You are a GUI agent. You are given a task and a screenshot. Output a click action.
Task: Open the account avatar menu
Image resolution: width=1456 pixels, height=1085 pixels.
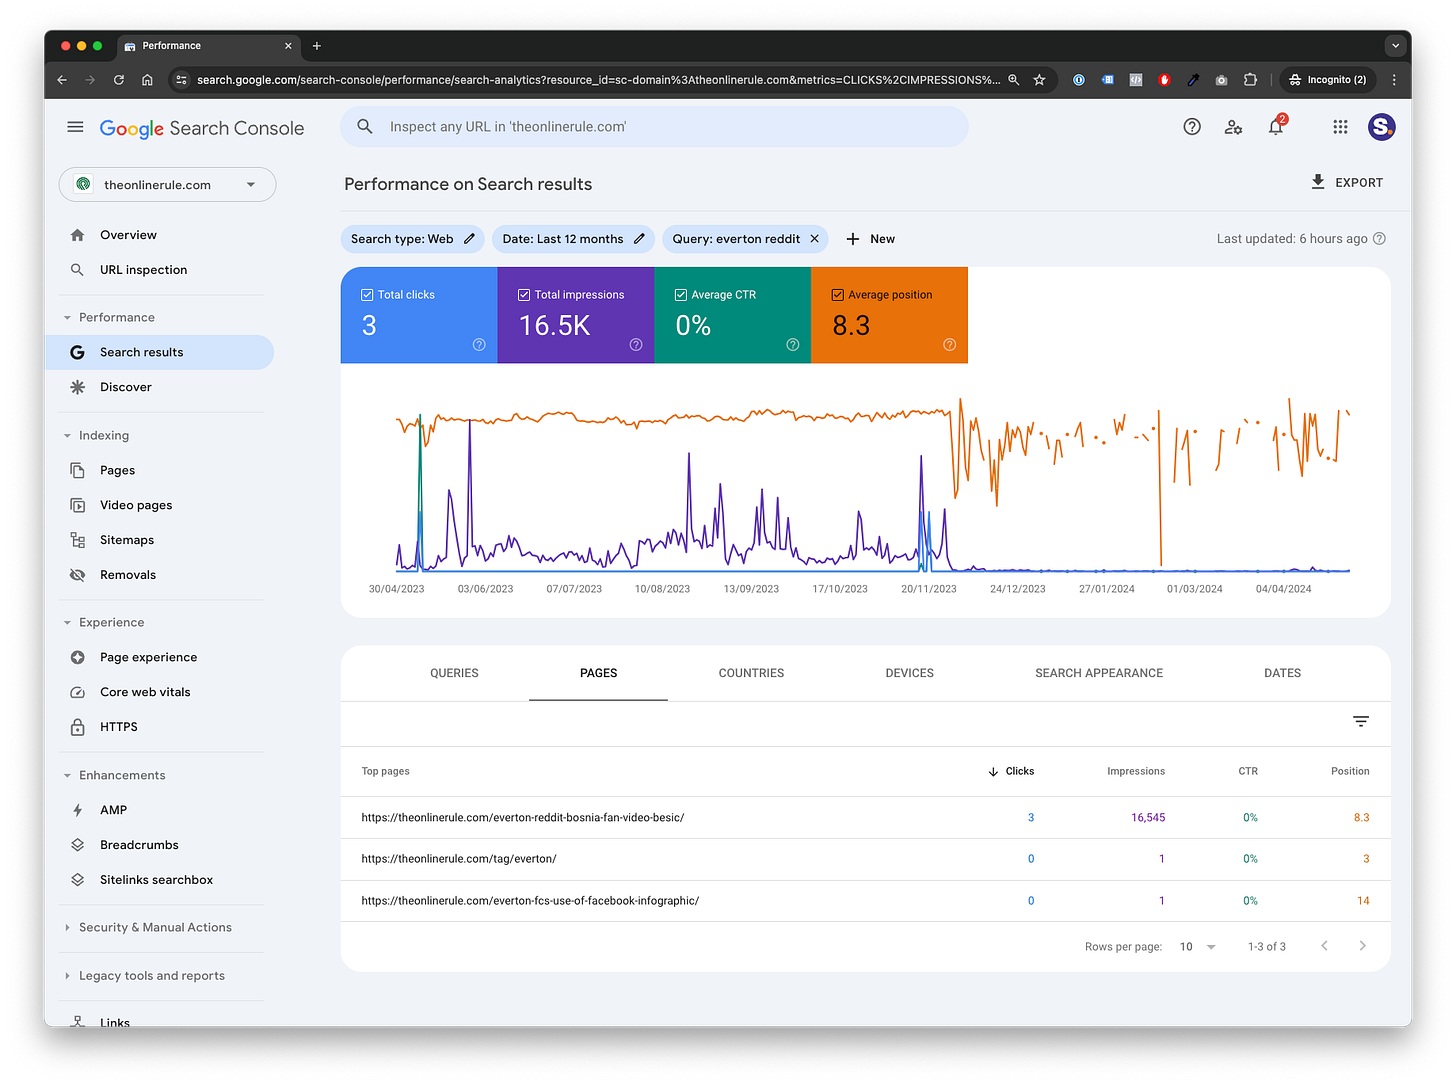1382,127
